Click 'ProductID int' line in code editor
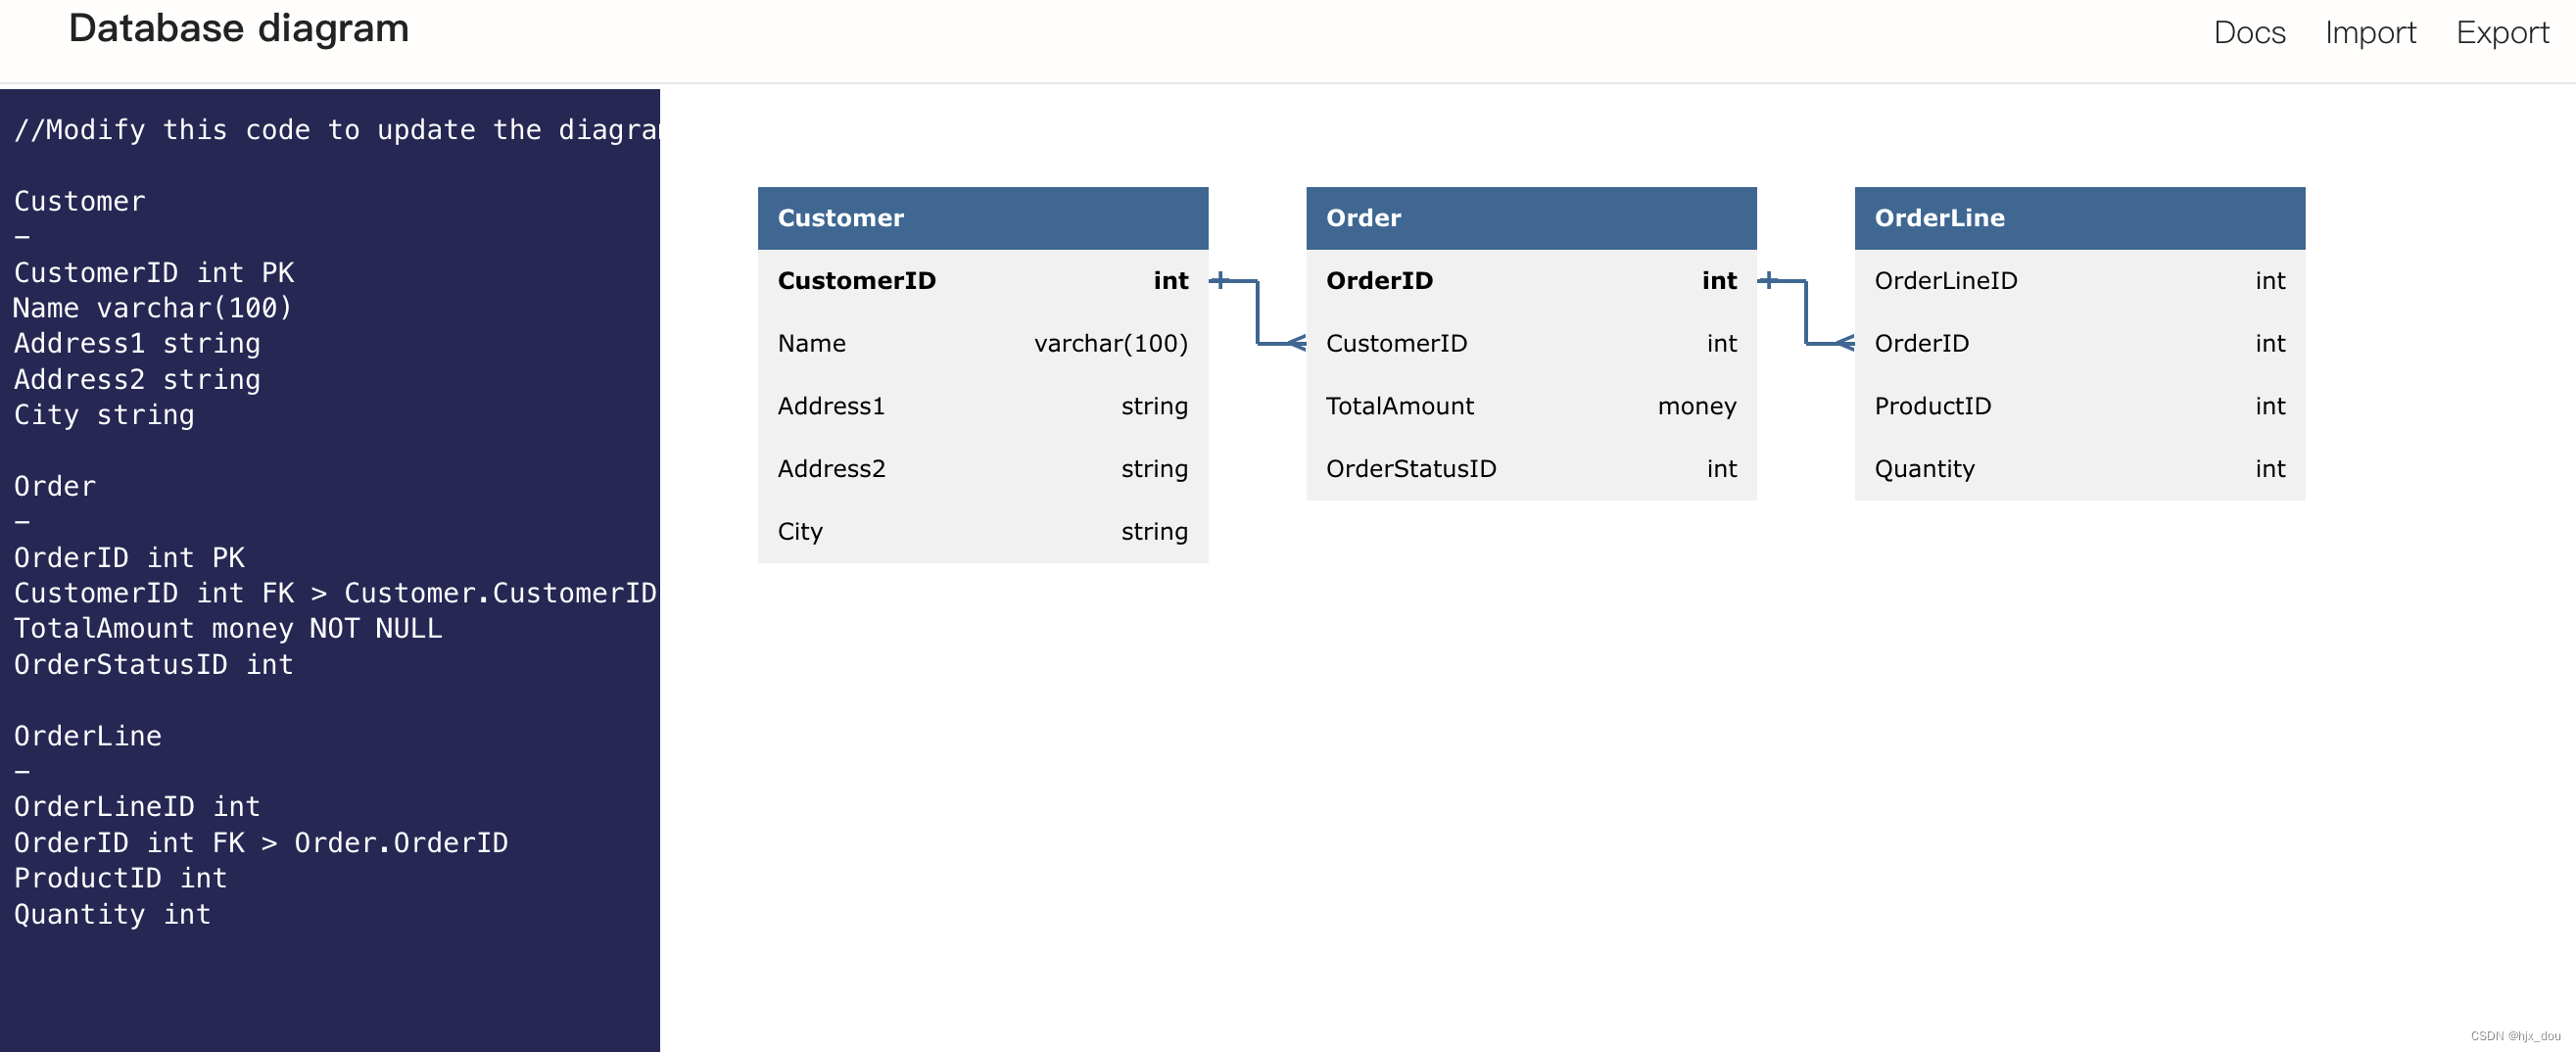The width and height of the screenshot is (2576, 1052). pos(121,878)
